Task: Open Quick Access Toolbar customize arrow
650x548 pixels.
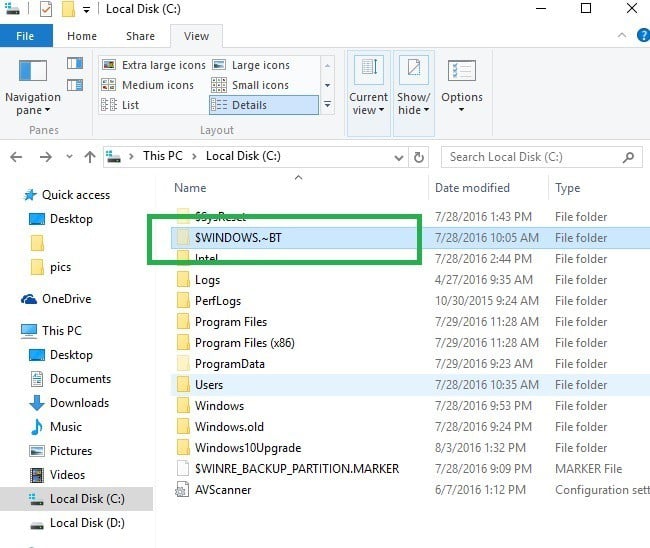Action: (86, 10)
